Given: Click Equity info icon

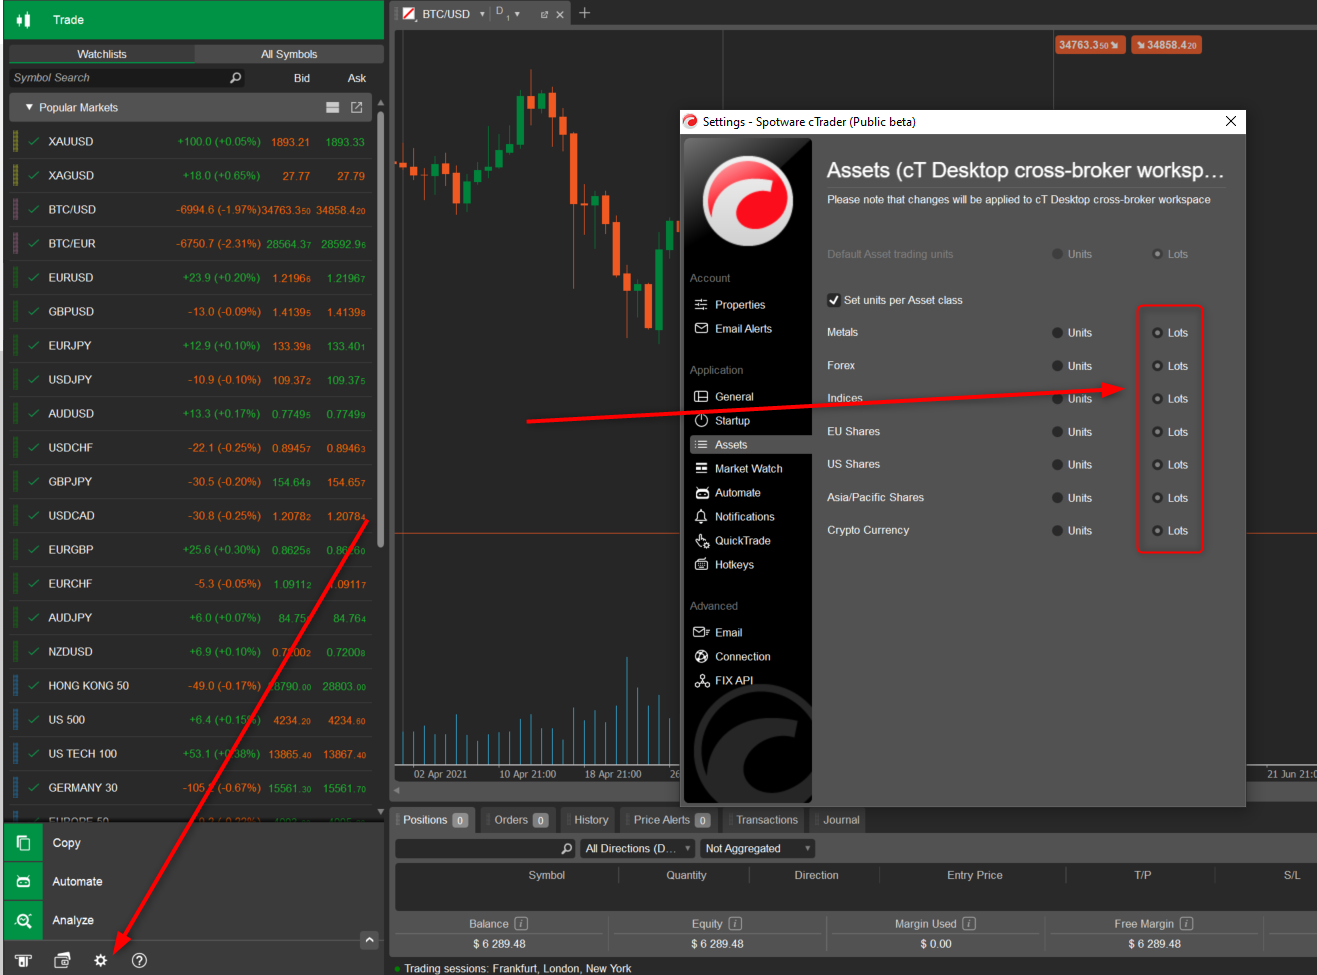Looking at the screenshot, I should tap(735, 923).
